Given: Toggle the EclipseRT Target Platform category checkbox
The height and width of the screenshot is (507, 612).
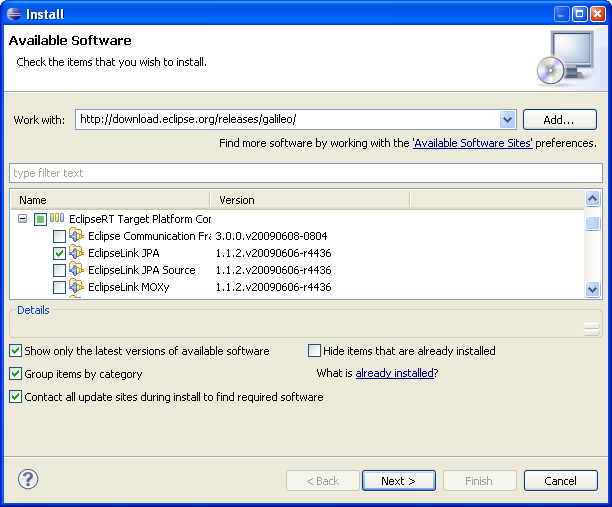Looking at the screenshot, I should coord(40,219).
